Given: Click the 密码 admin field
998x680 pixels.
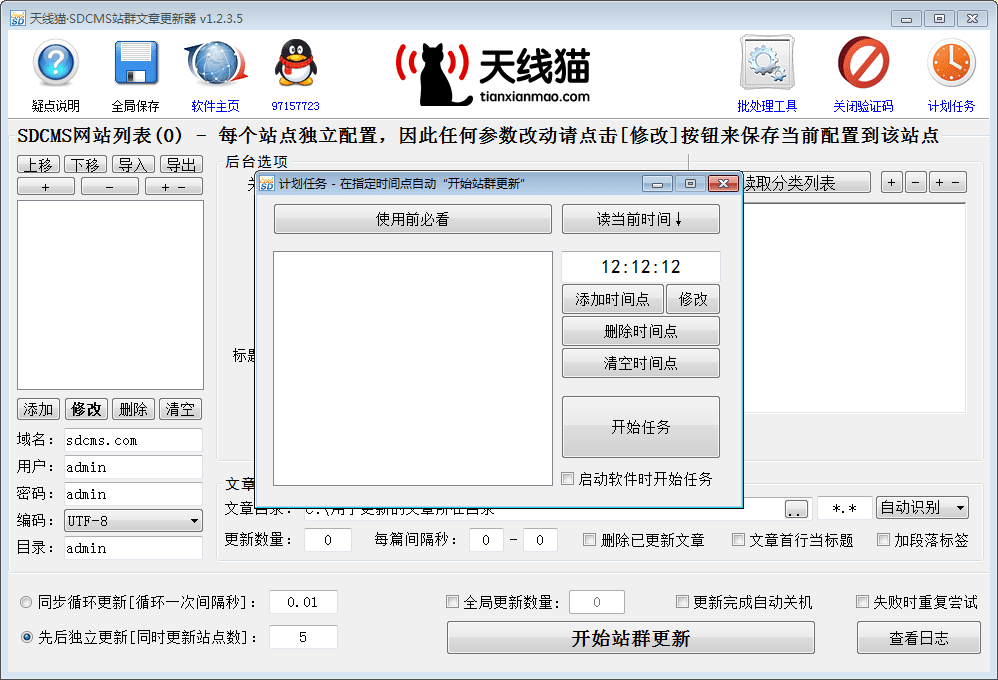Looking at the screenshot, I should [133, 493].
